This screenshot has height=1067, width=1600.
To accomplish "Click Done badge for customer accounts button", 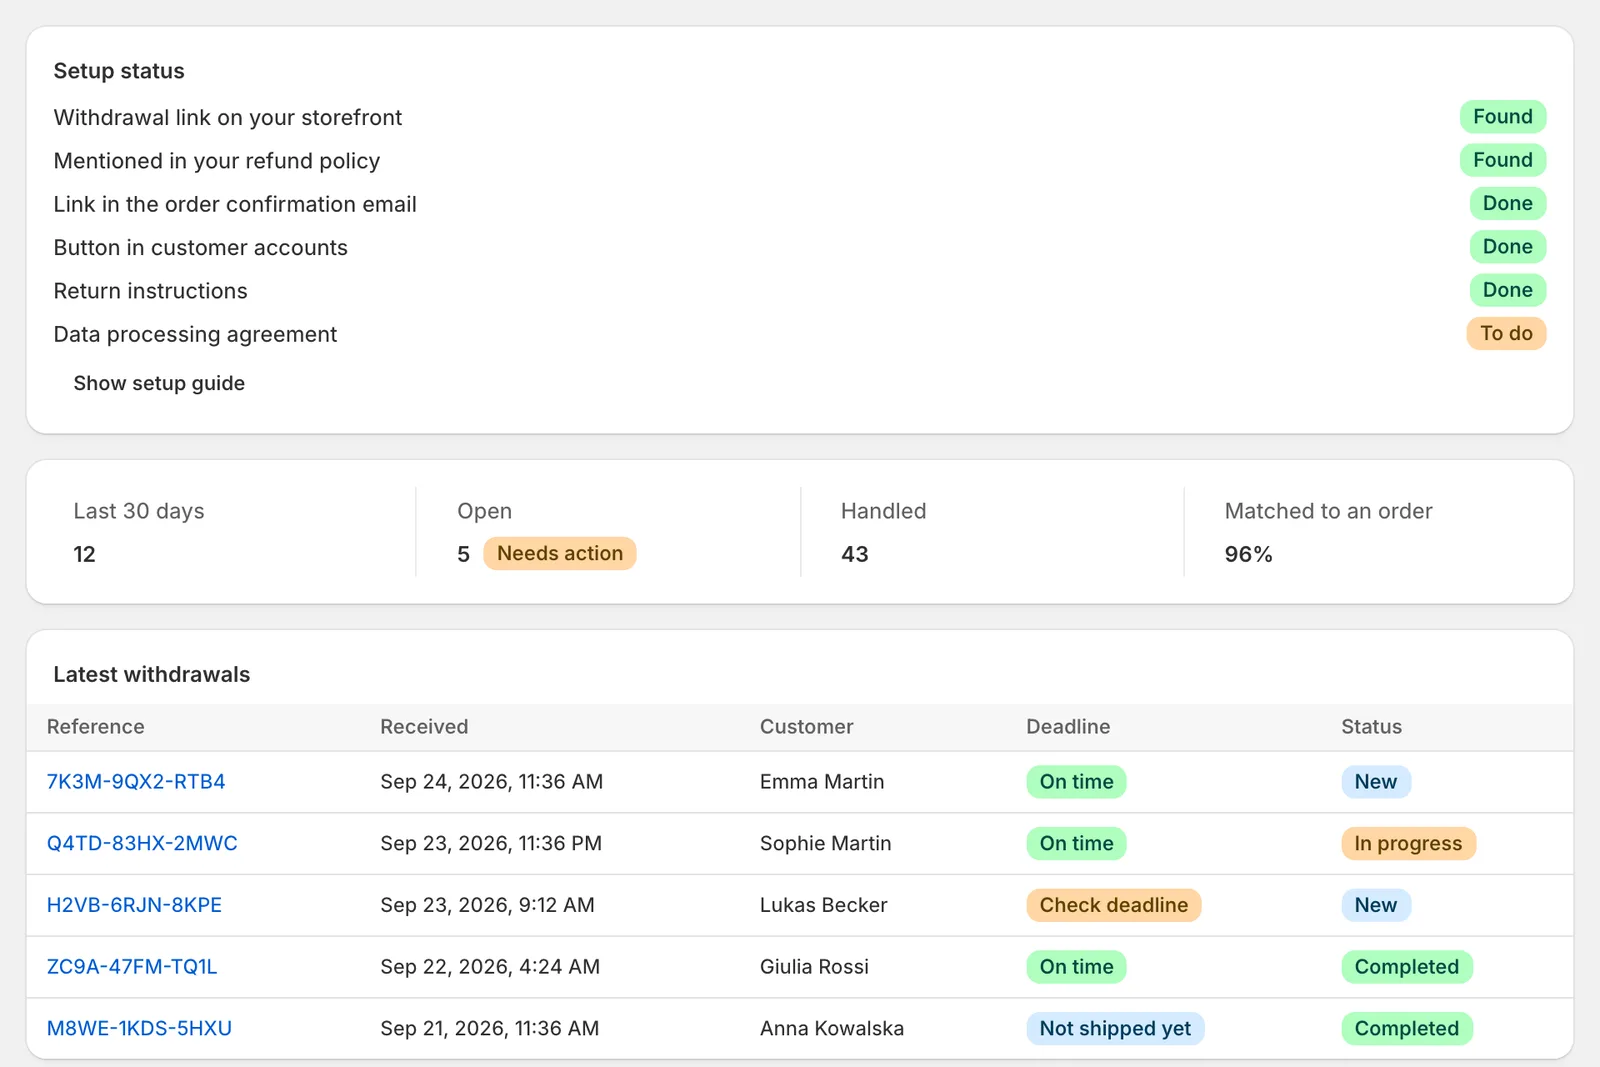I will pos(1508,247).
